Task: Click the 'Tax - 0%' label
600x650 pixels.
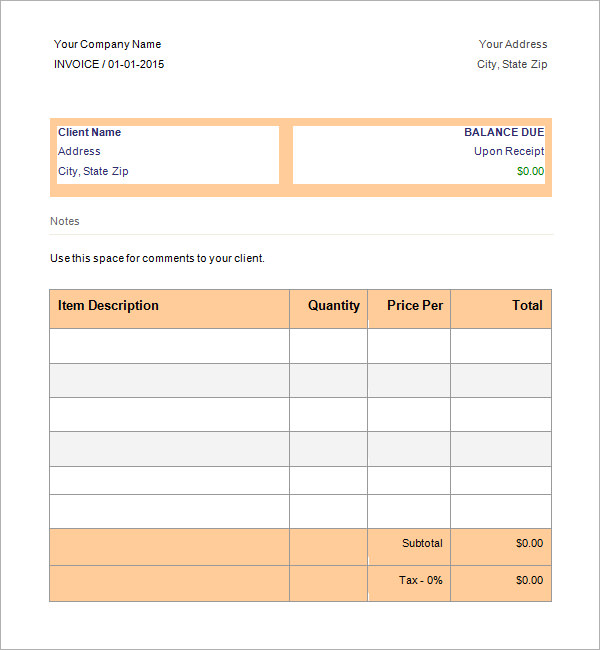Action: point(421,580)
